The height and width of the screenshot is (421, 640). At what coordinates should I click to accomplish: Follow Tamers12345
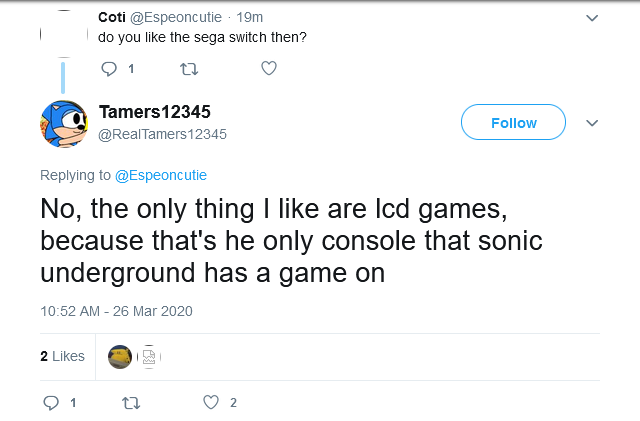pos(513,123)
